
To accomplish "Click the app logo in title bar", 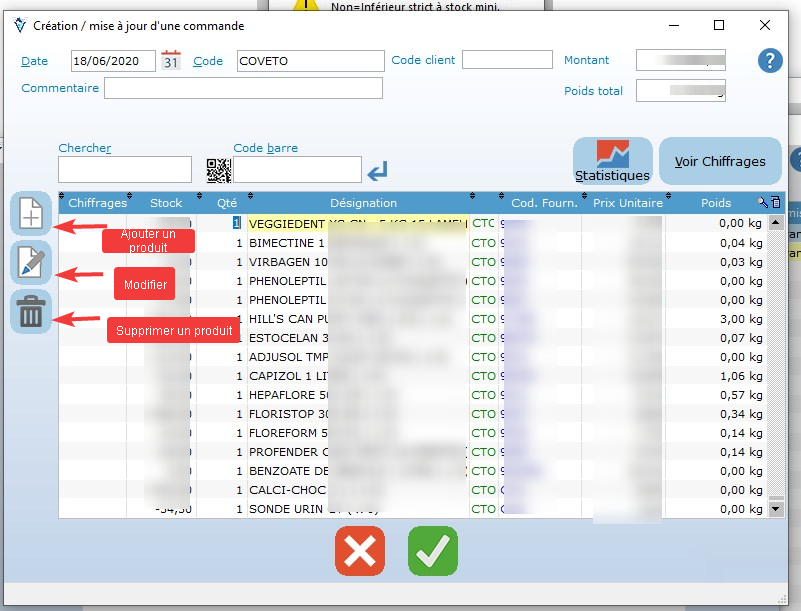I will click(20, 25).
